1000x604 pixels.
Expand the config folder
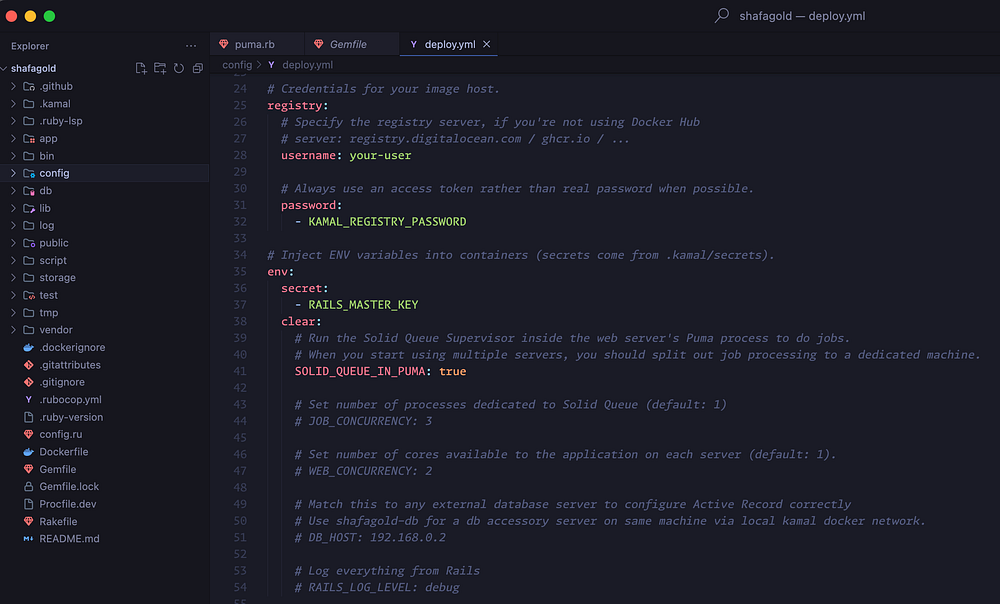point(54,173)
